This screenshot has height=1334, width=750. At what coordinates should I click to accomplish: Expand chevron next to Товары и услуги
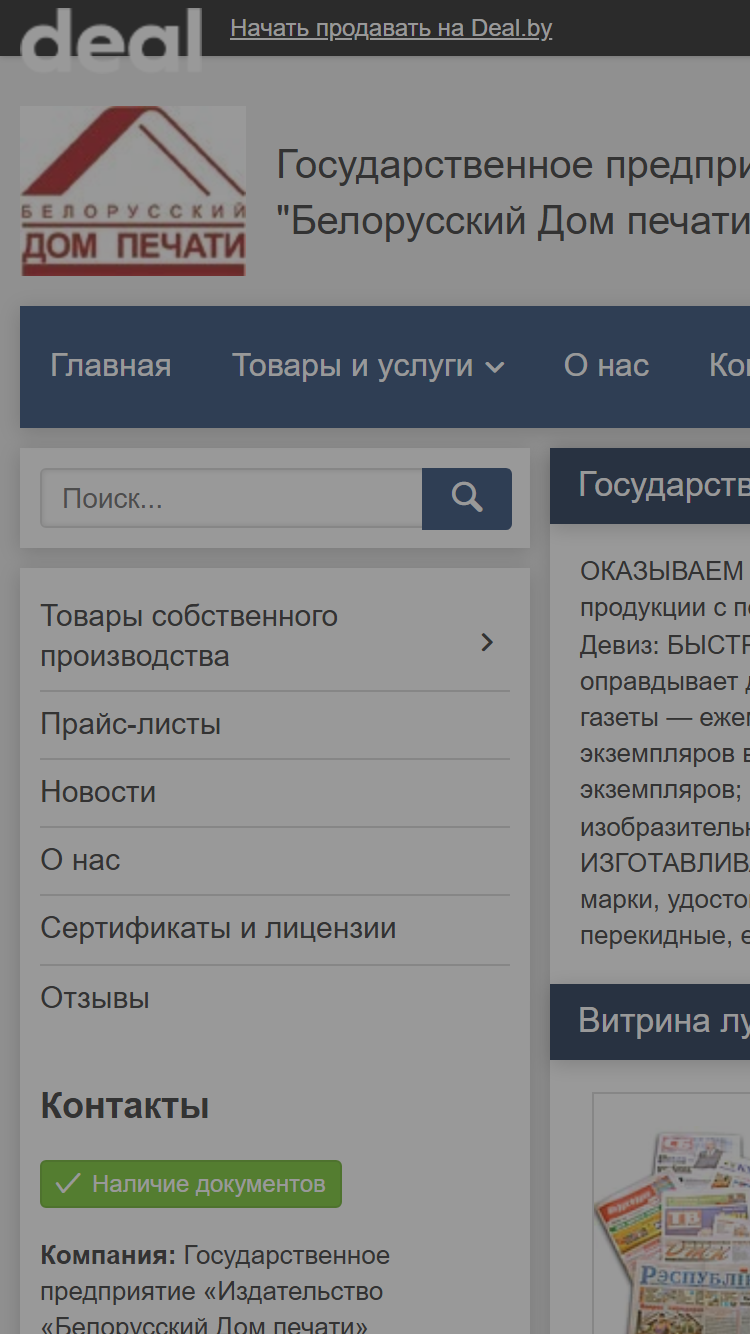coord(495,368)
